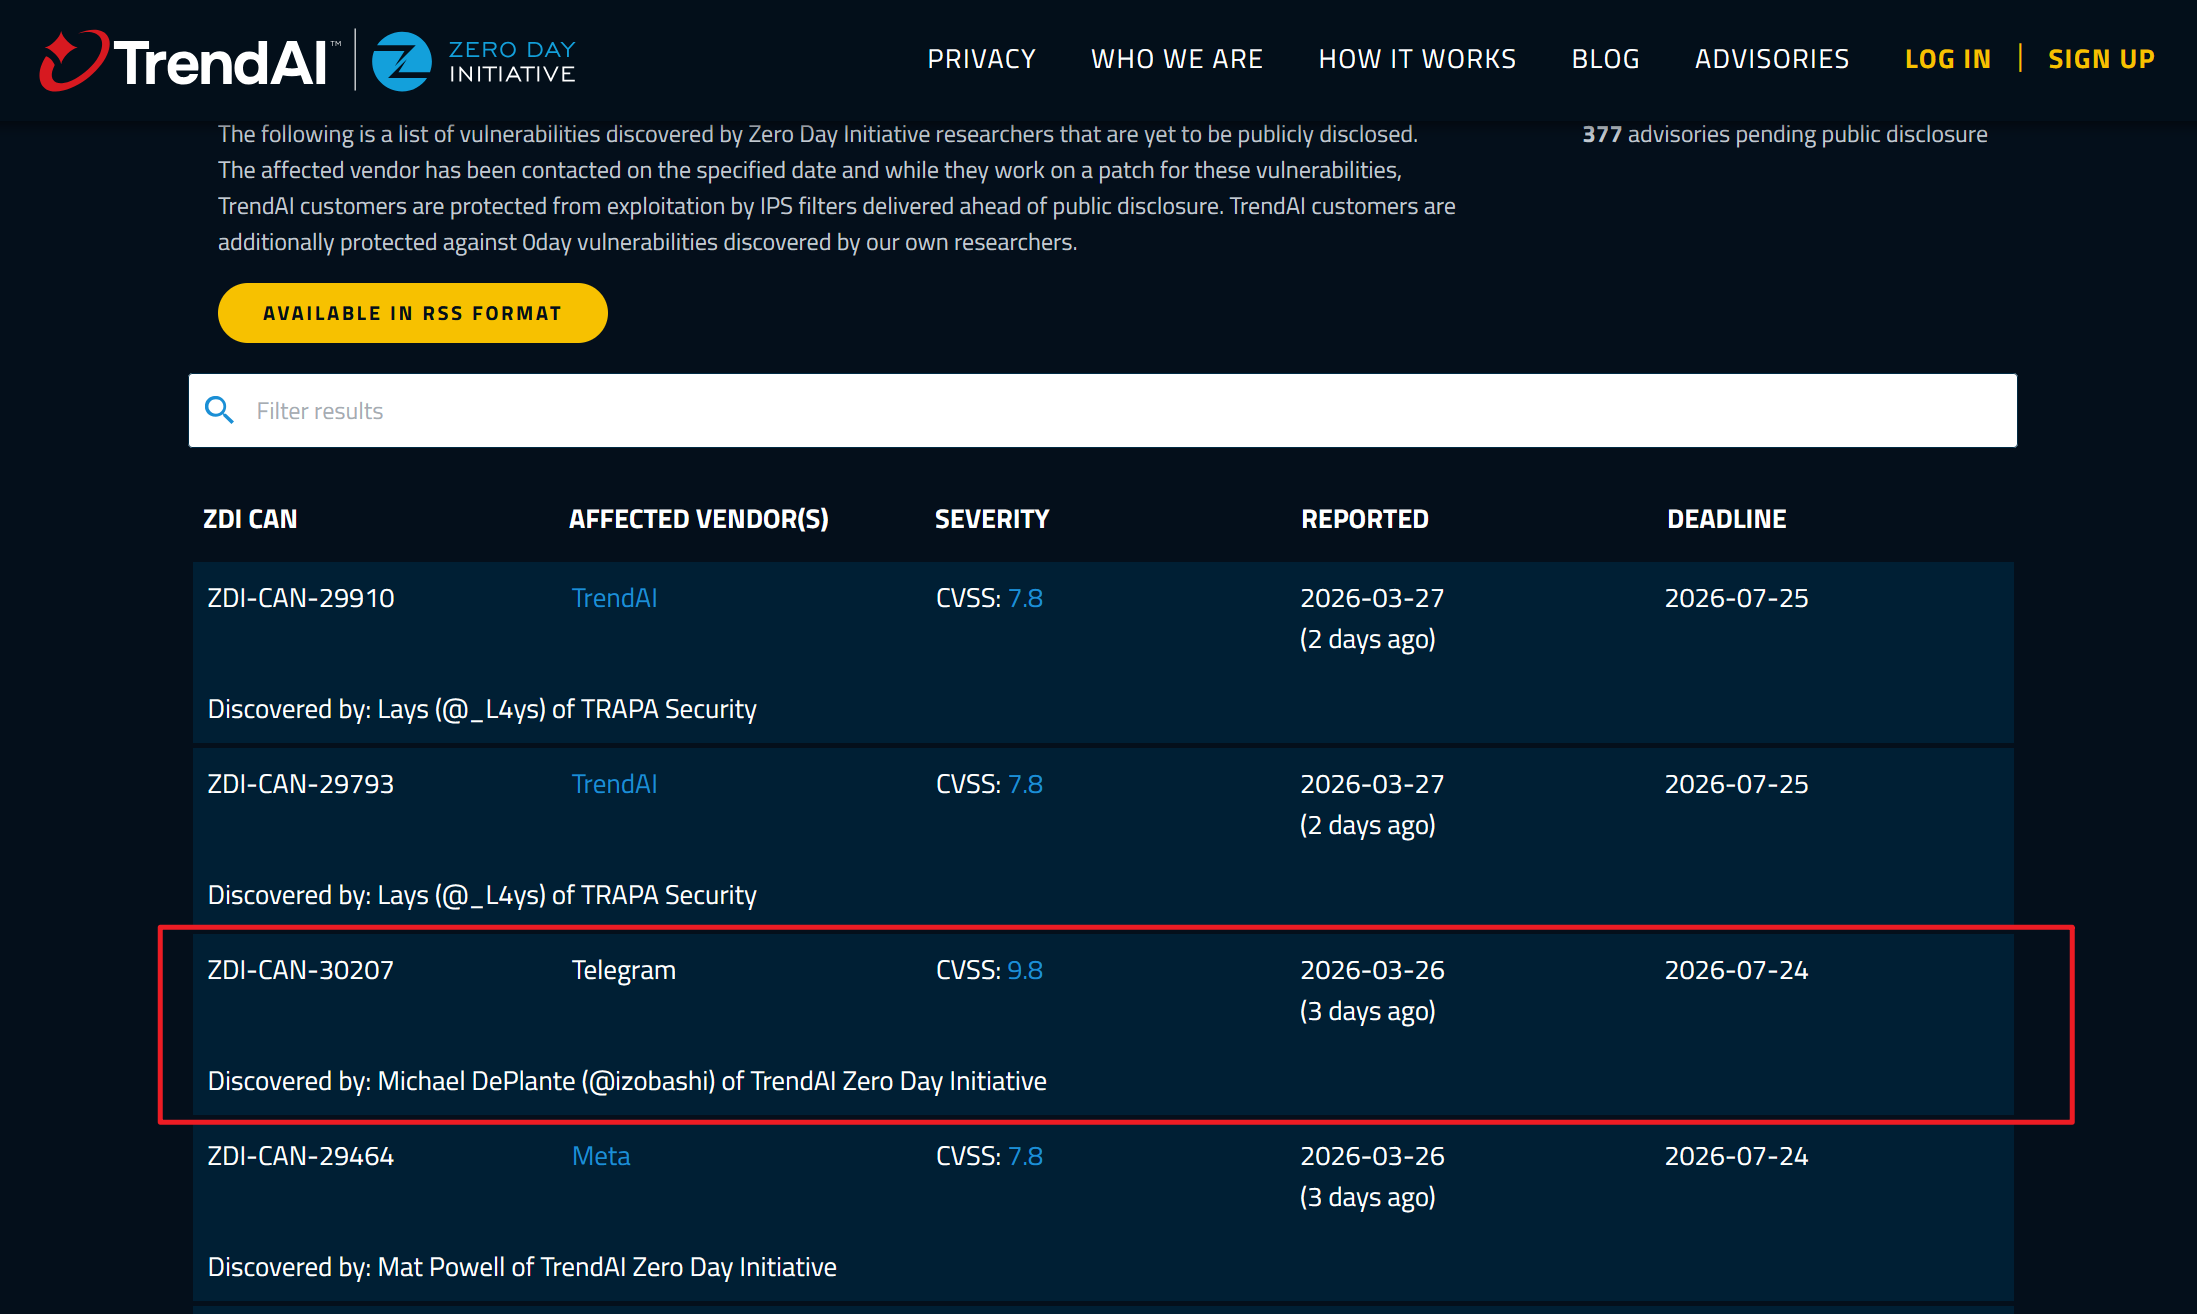Click Available in RSS Format button
The width and height of the screenshot is (2197, 1314).
point(412,313)
